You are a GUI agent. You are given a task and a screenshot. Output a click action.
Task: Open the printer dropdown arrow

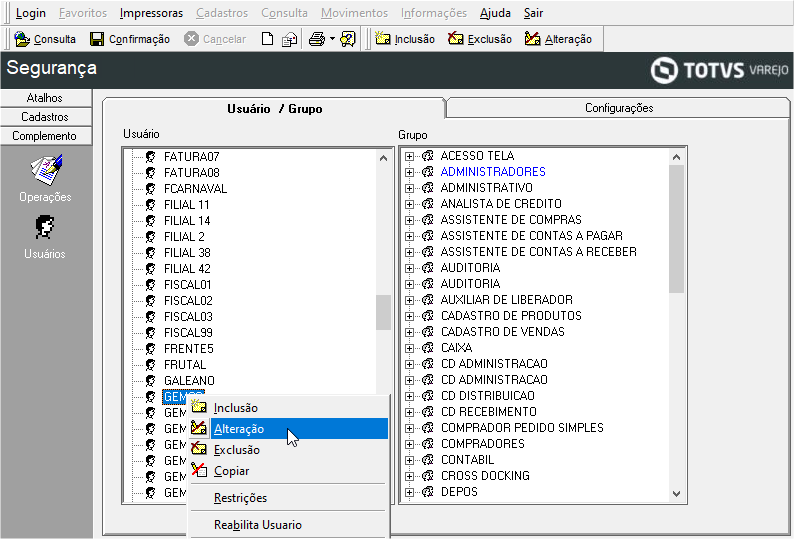[332, 39]
